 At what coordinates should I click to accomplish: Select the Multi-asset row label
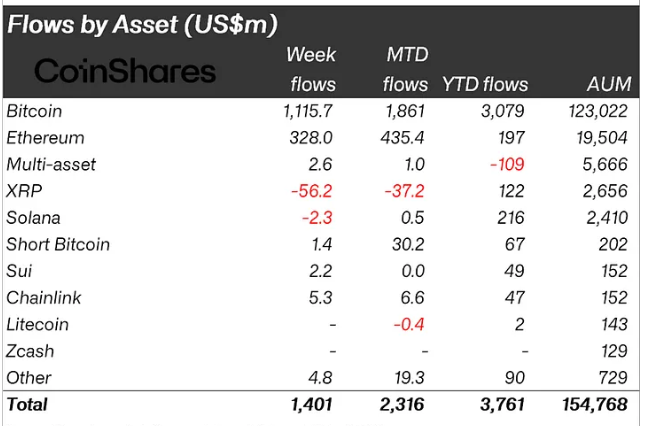click(50, 164)
